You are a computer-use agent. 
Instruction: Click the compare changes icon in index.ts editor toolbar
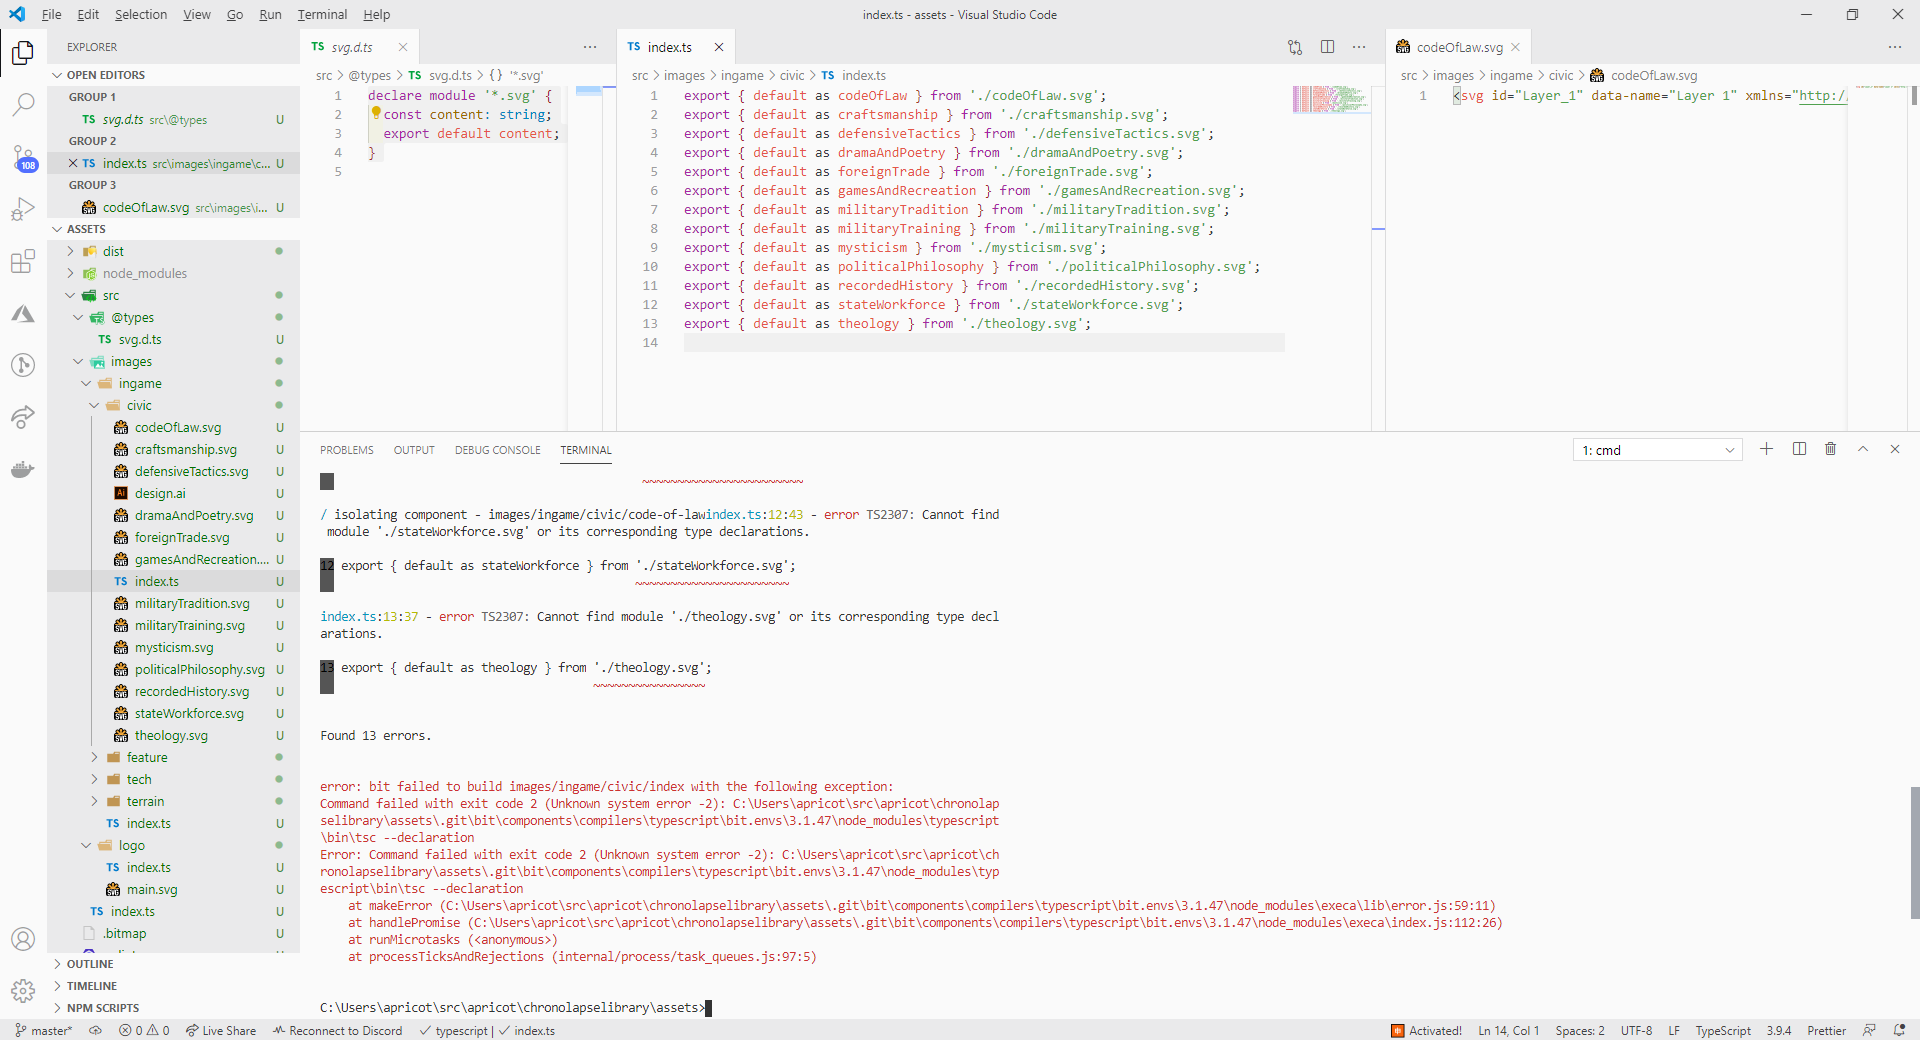click(x=1295, y=47)
